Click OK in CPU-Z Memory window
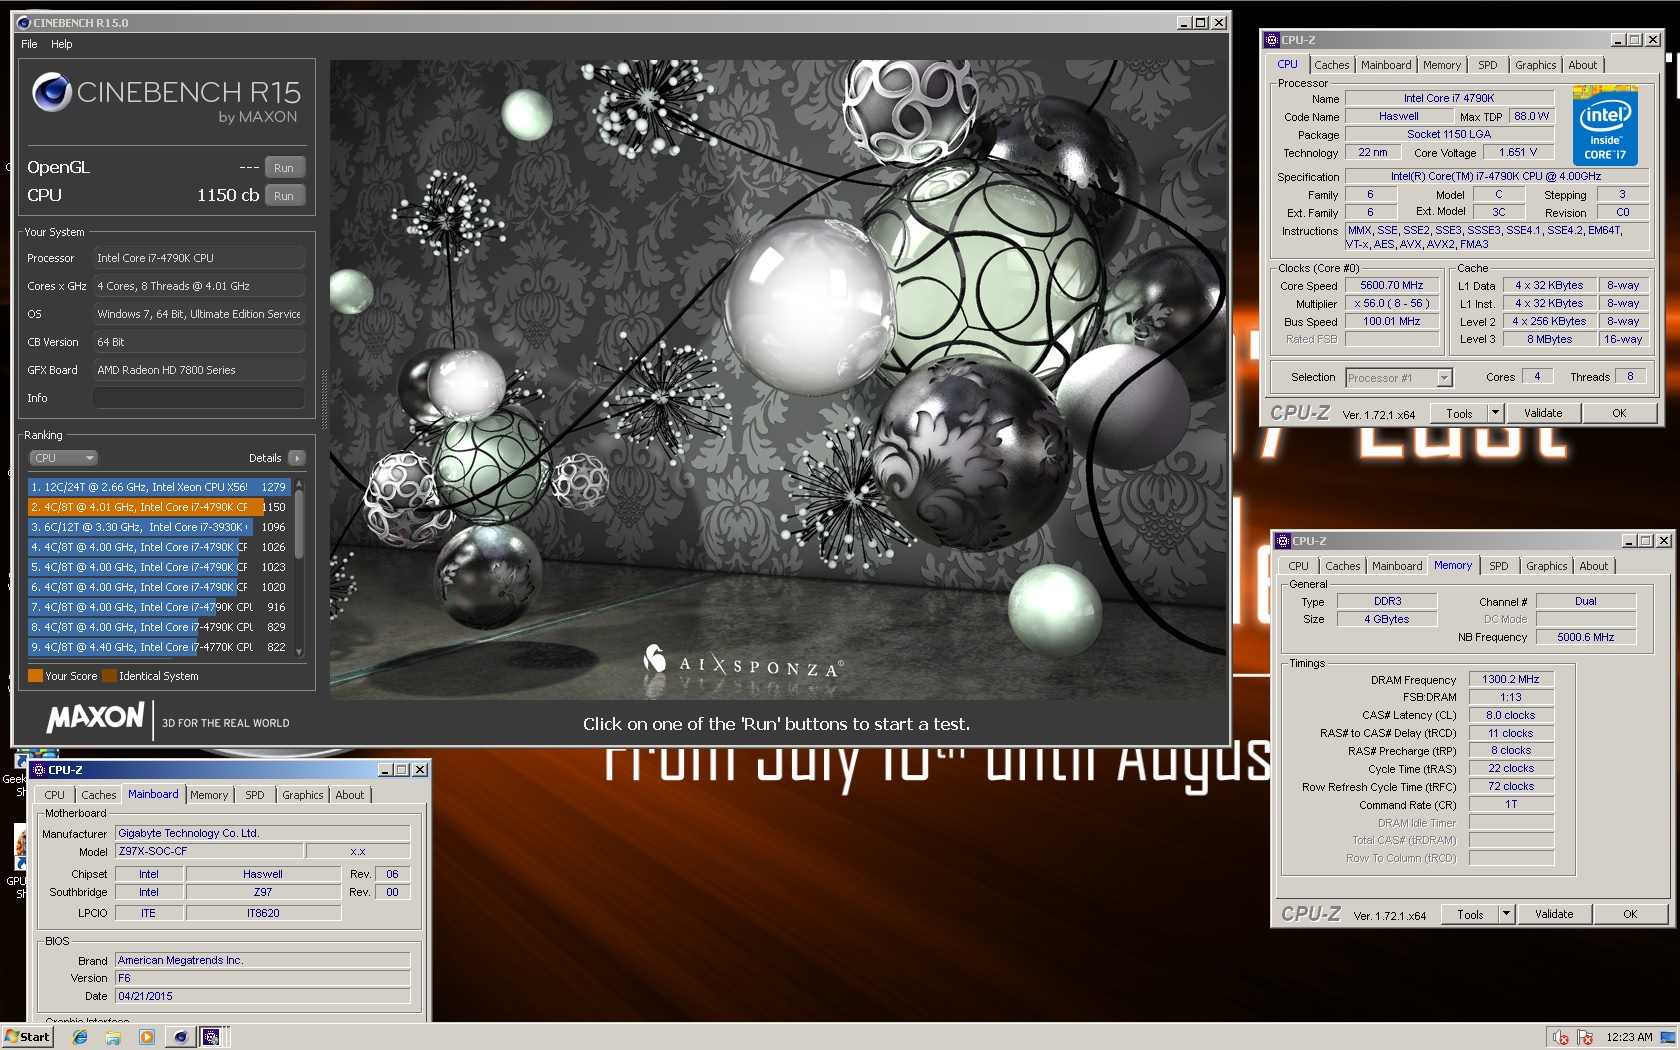The height and width of the screenshot is (1050, 1680). [x=1630, y=914]
